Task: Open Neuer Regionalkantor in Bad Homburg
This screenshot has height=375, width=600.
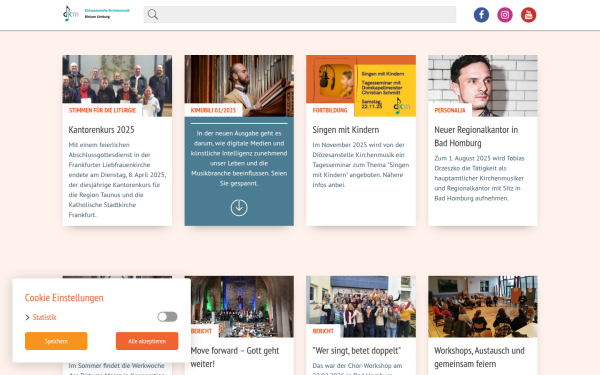Action: point(476,136)
